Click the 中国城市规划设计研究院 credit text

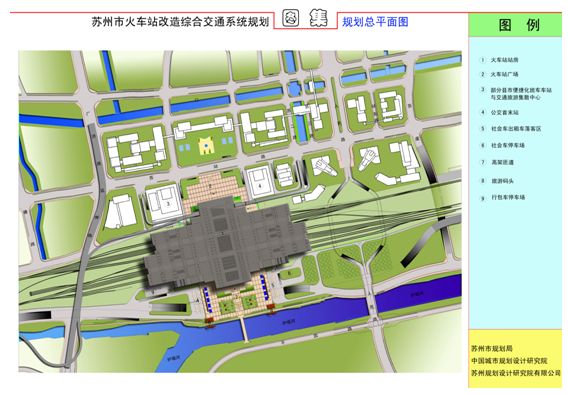point(509,361)
